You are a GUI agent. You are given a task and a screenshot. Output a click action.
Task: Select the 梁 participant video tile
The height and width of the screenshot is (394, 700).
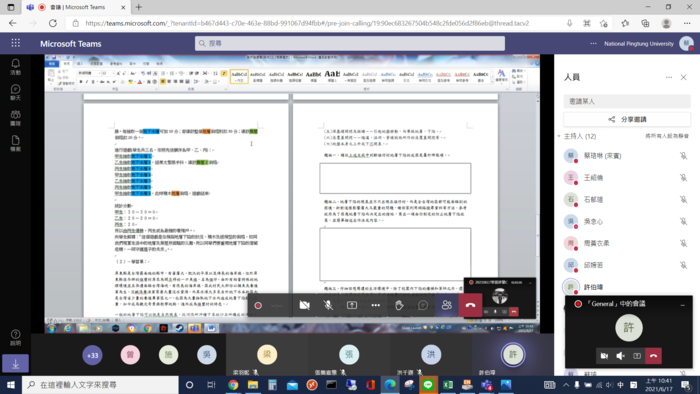click(x=267, y=355)
